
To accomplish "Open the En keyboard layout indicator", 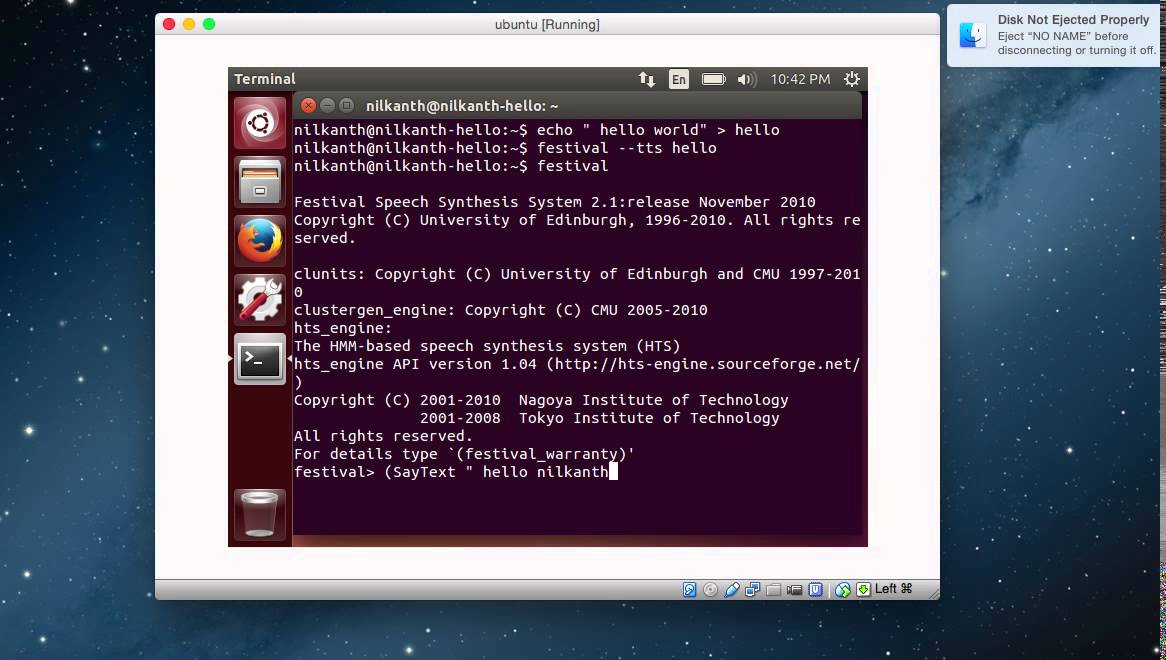I will coord(679,79).
